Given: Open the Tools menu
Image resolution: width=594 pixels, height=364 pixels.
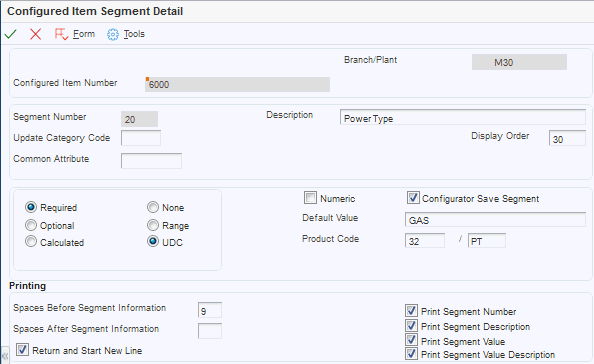Looking at the screenshot, I should pyautogui.click(x=134, y=34).
